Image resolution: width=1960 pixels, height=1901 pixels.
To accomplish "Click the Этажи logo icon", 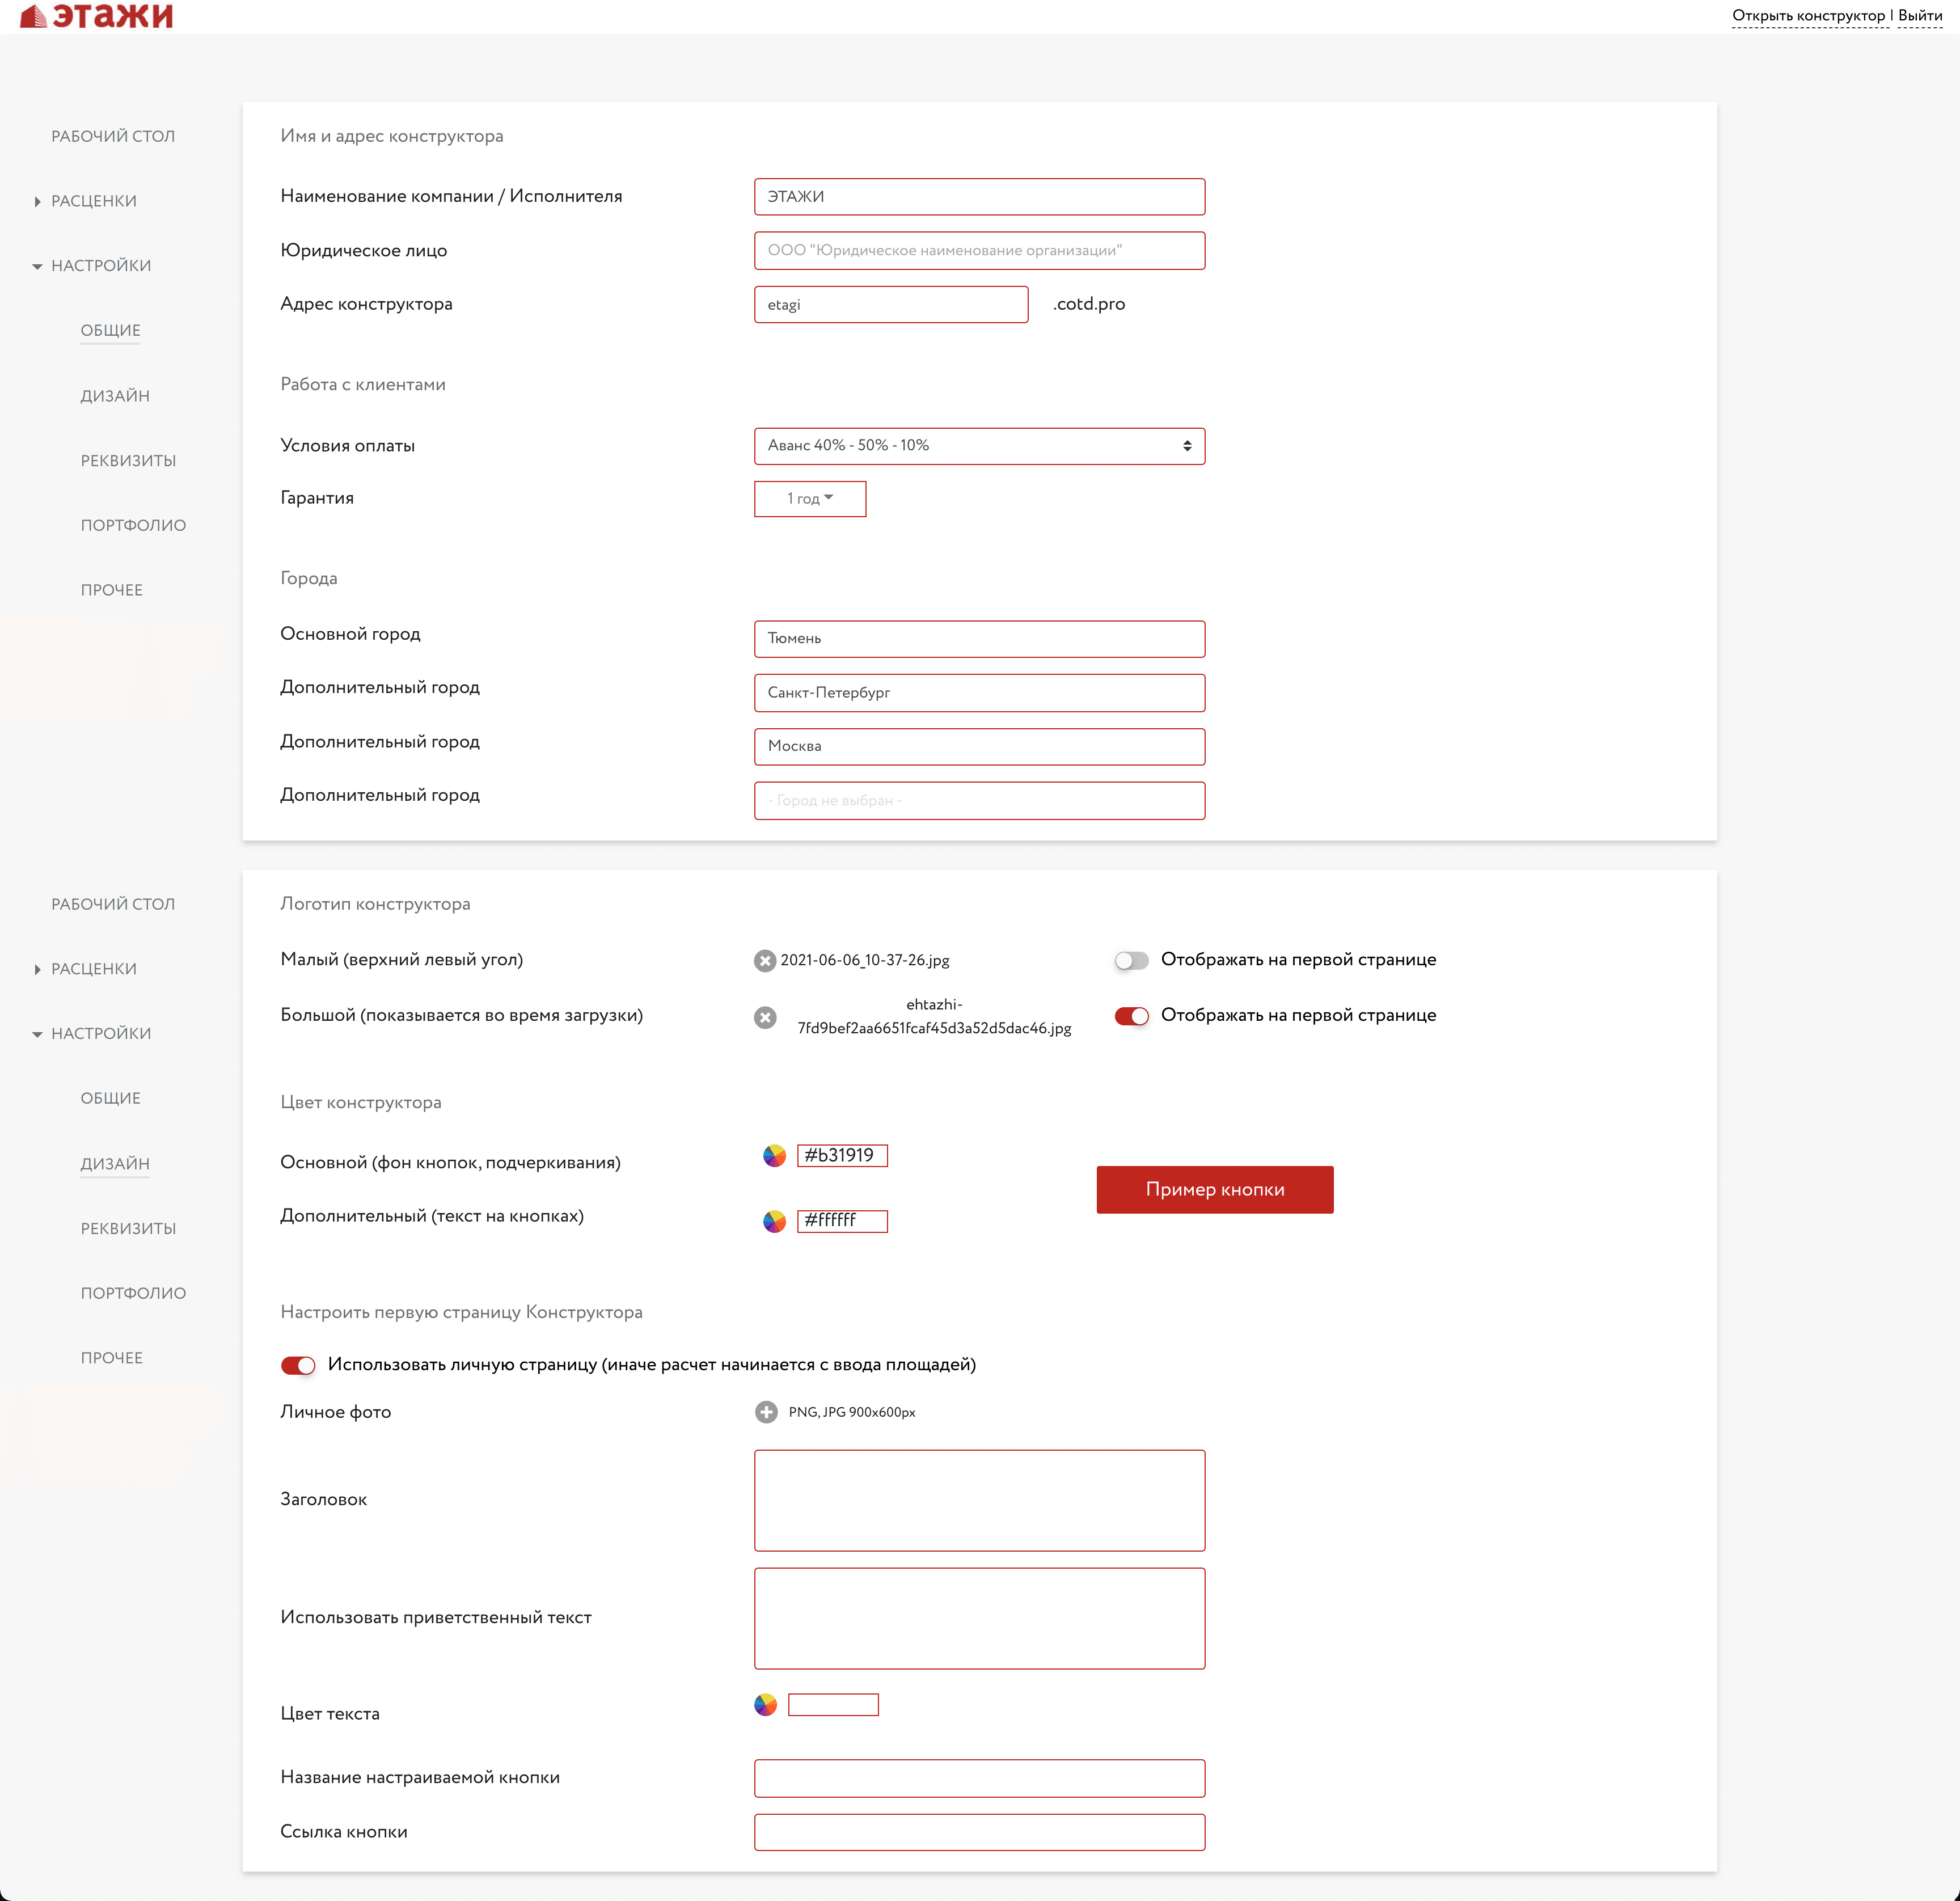I will pyautogui.click(x=34, y=16).
